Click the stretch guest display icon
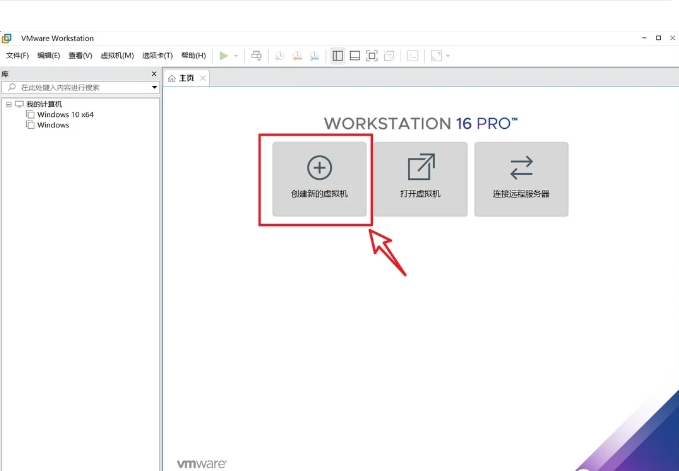Screen dimensions: 679x471 pyautogui.click(x=436, y=56)
